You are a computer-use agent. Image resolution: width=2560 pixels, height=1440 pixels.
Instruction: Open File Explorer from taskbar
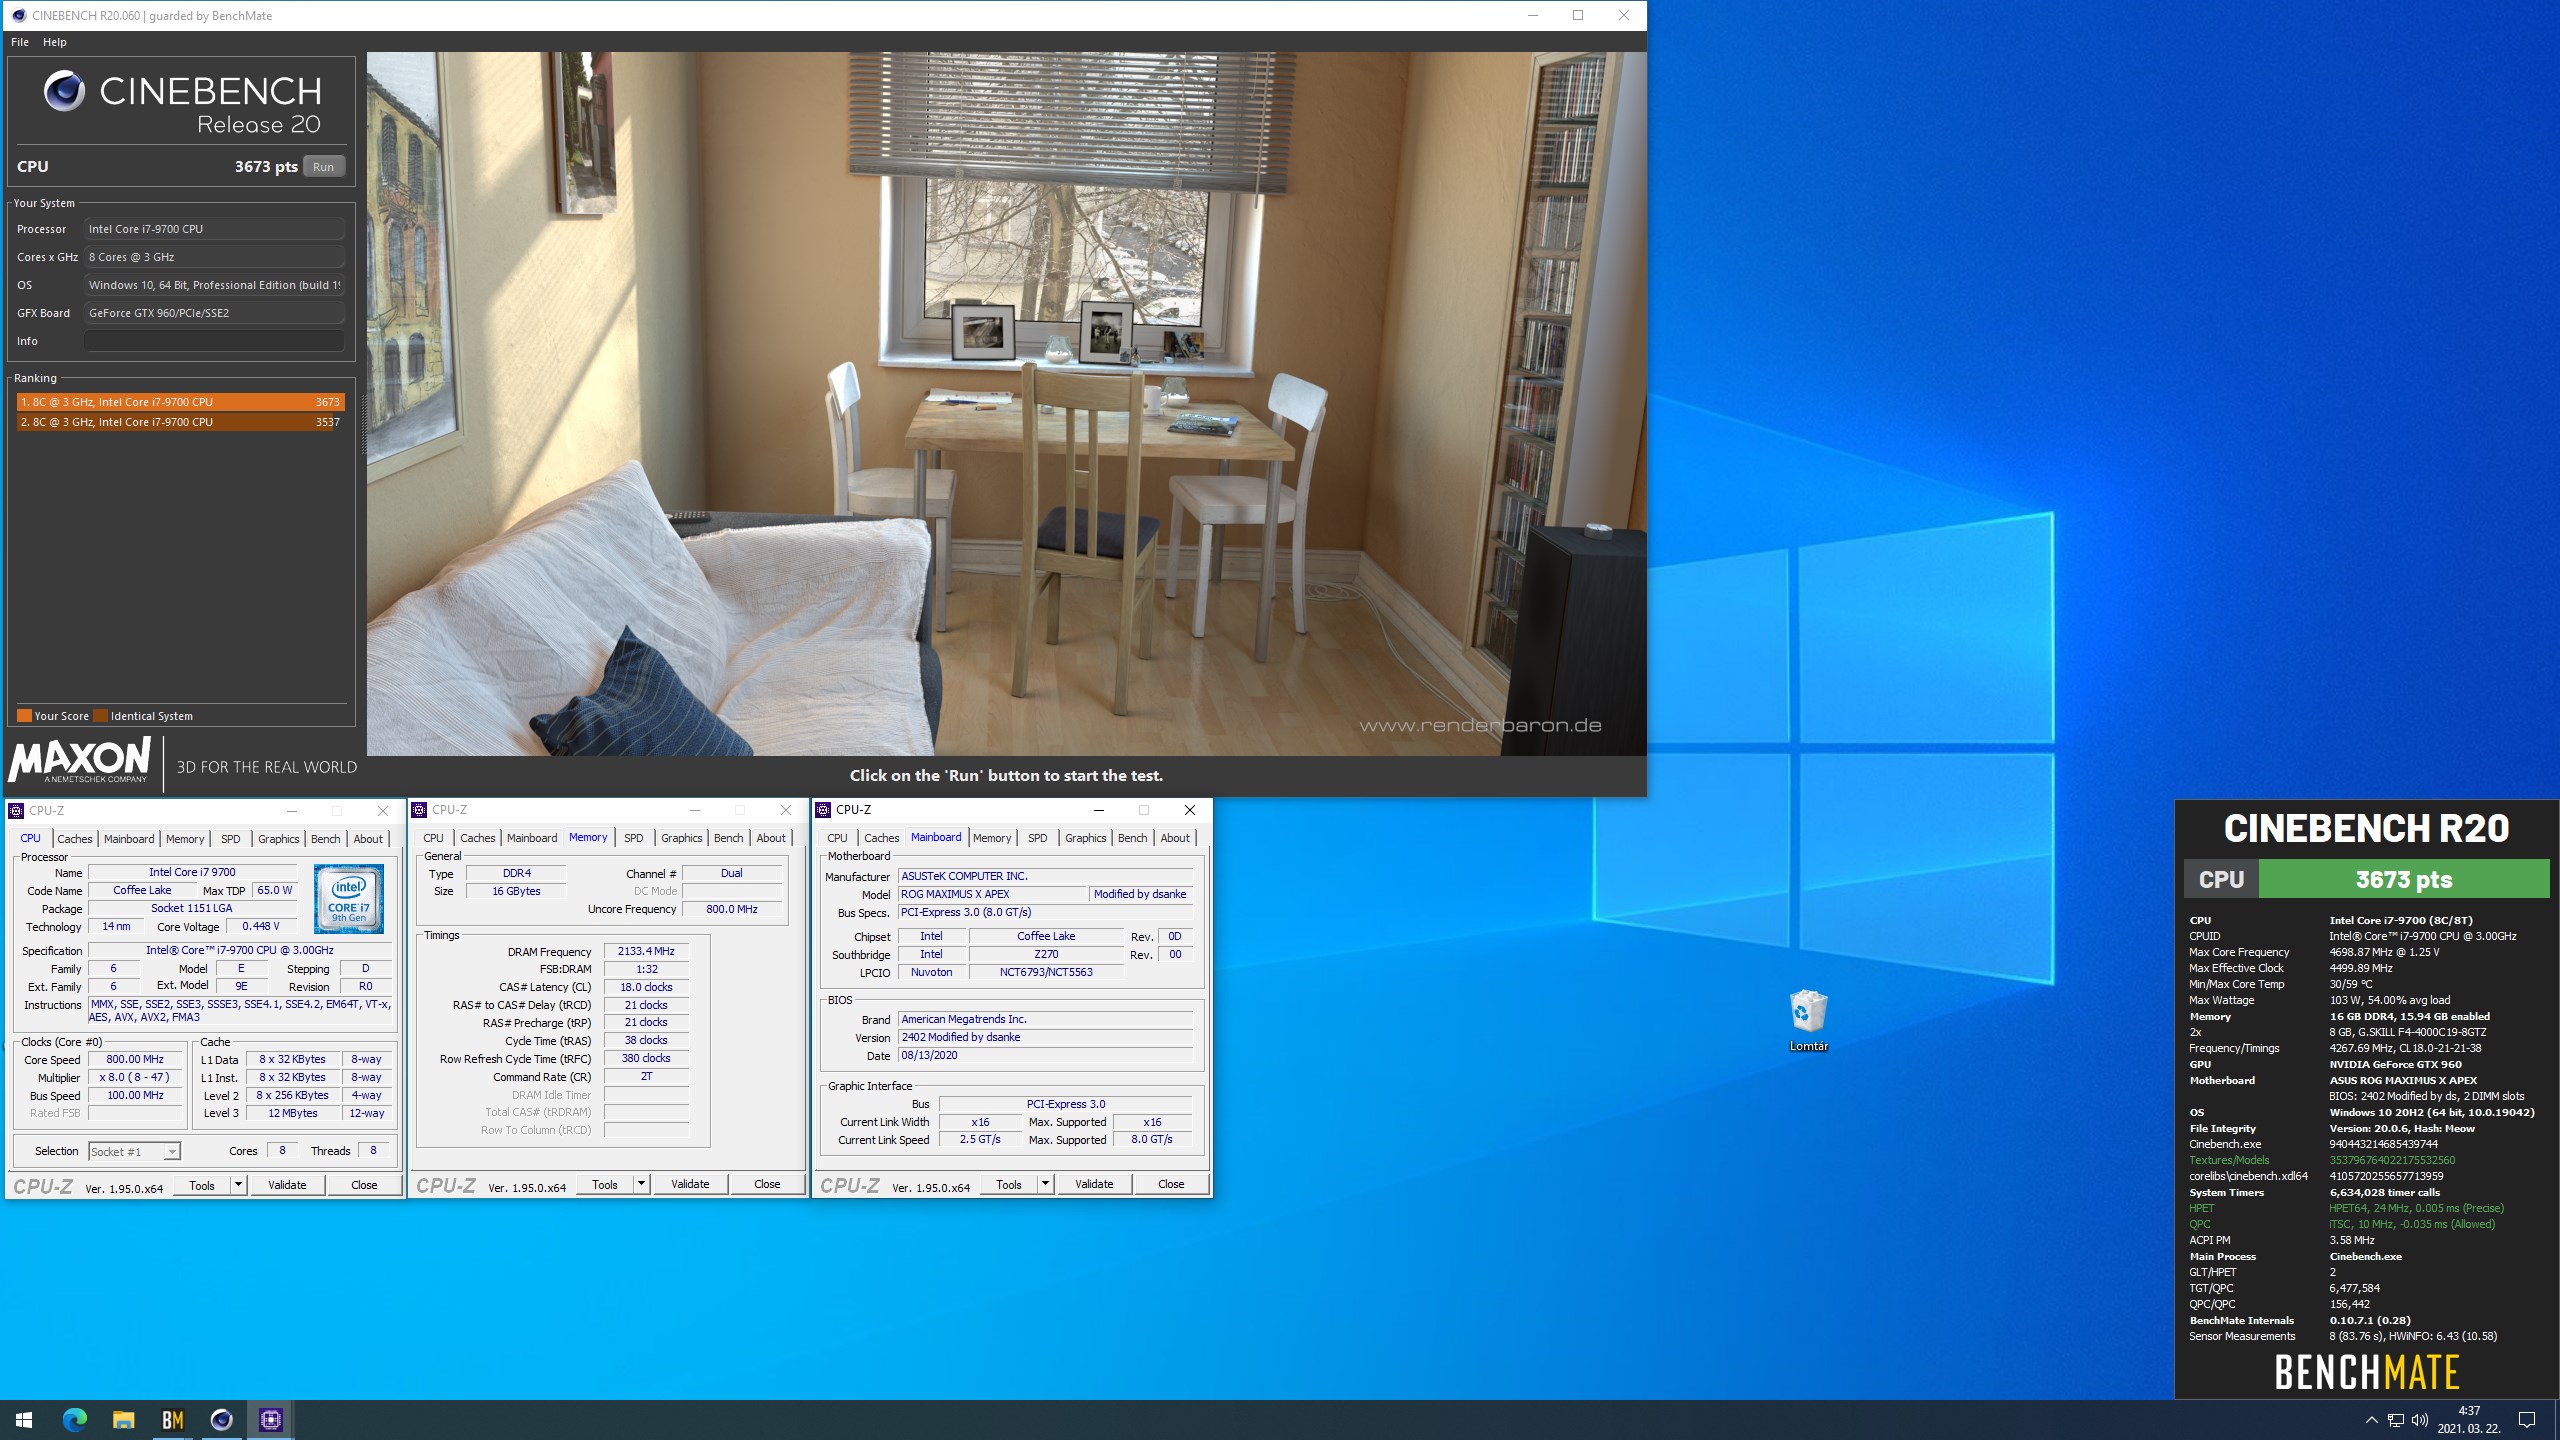pos(123,1419)
